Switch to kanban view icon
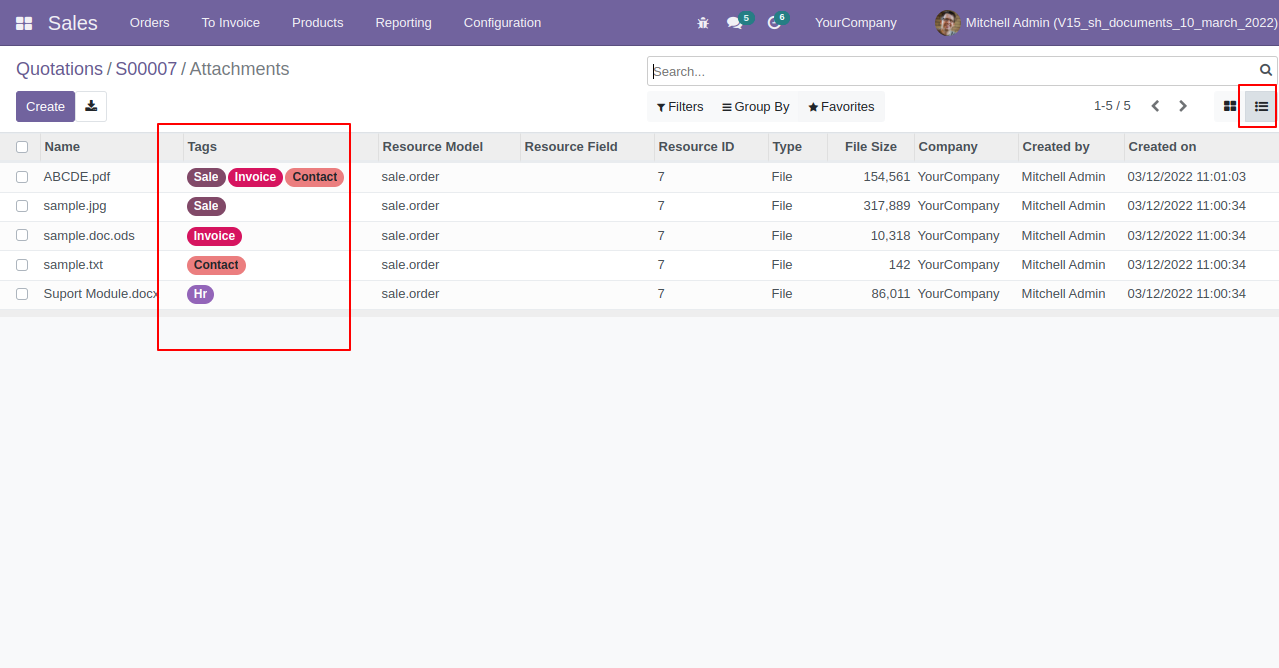The width and height of the screenshot is (1279, 668). [1230, 106]
